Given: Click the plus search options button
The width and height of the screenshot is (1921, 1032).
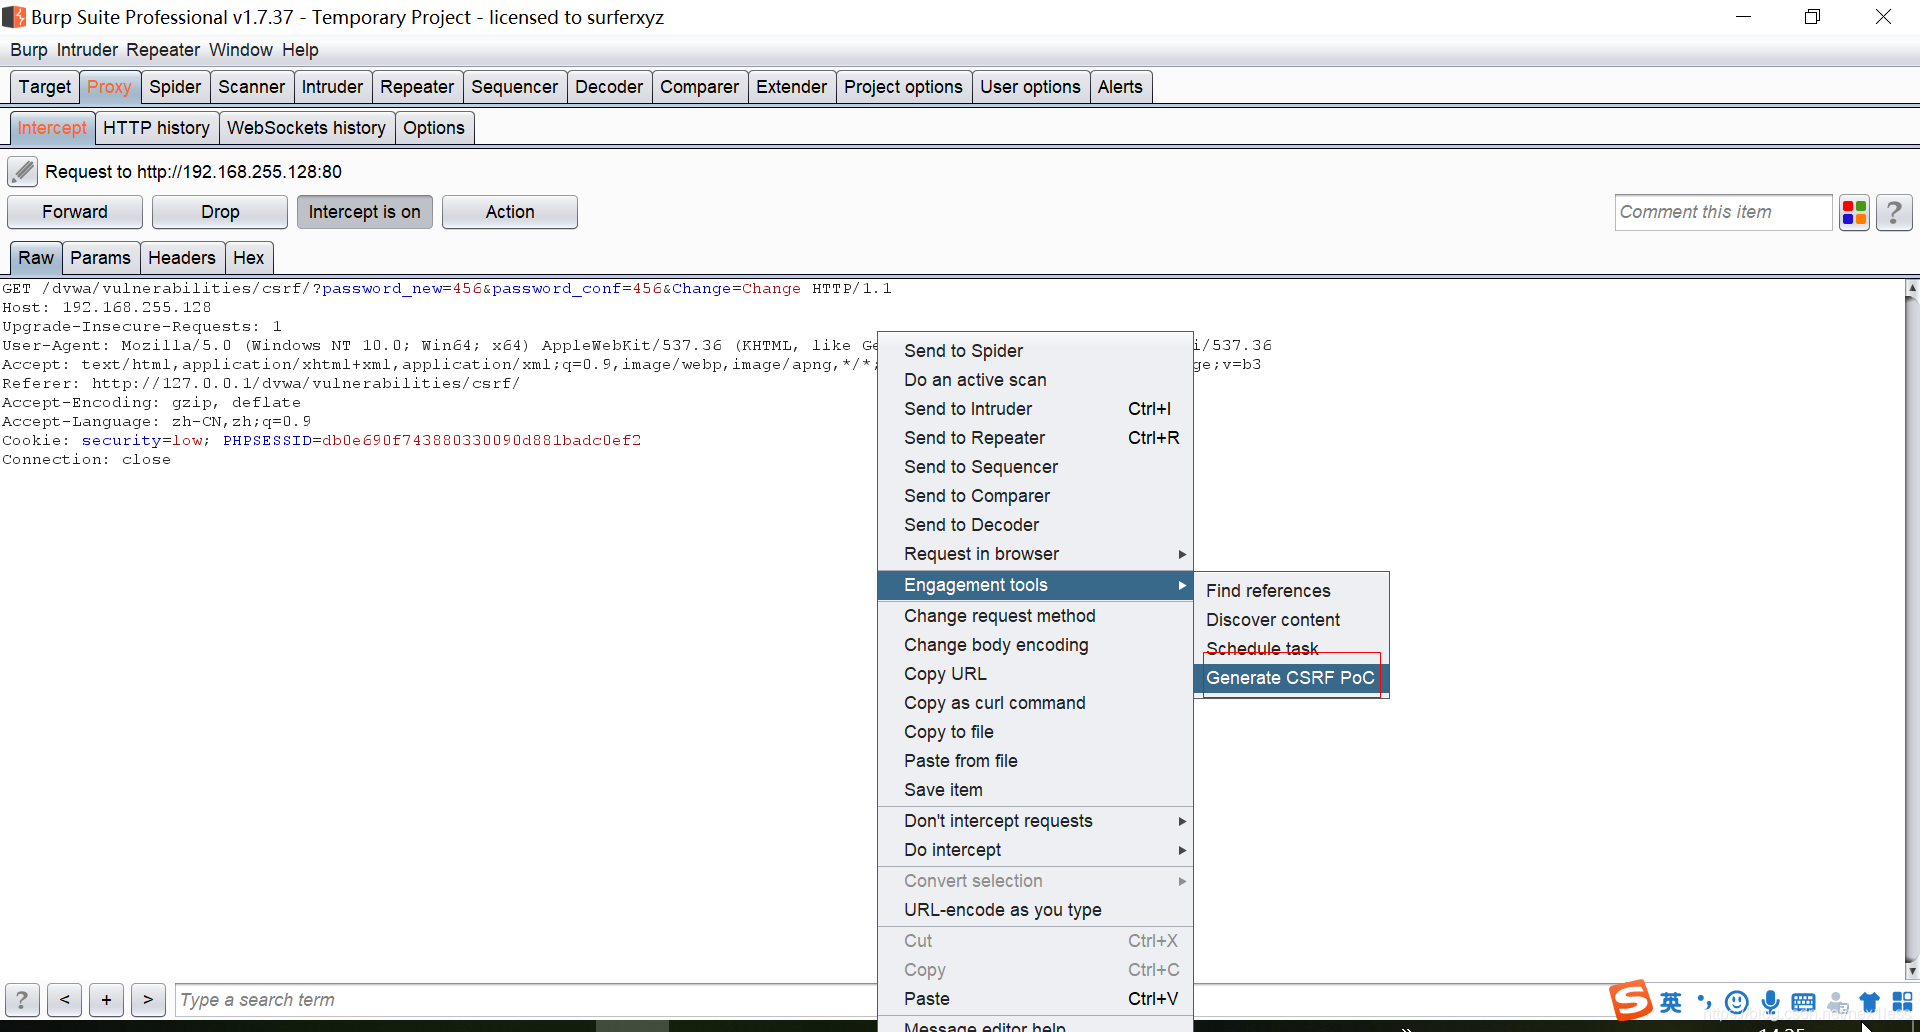Looking at the screenshot, I should [106, 999].
